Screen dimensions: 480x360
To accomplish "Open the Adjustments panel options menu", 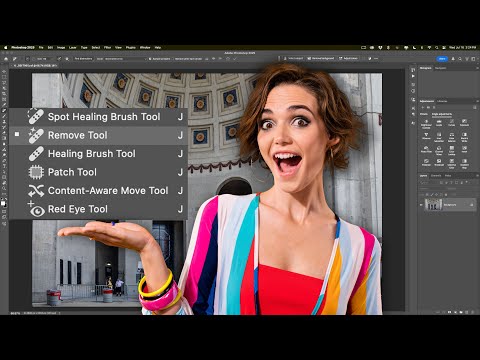I will (477, 101).
